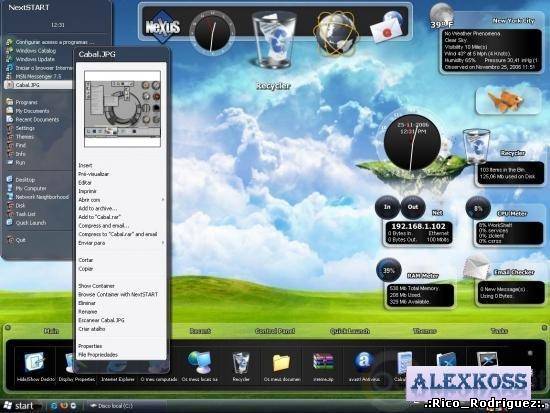Viewport: 550px width, 413px height.
Task: Open the Recycler icon in the bottom dock
Action: (x=241, y=363)
